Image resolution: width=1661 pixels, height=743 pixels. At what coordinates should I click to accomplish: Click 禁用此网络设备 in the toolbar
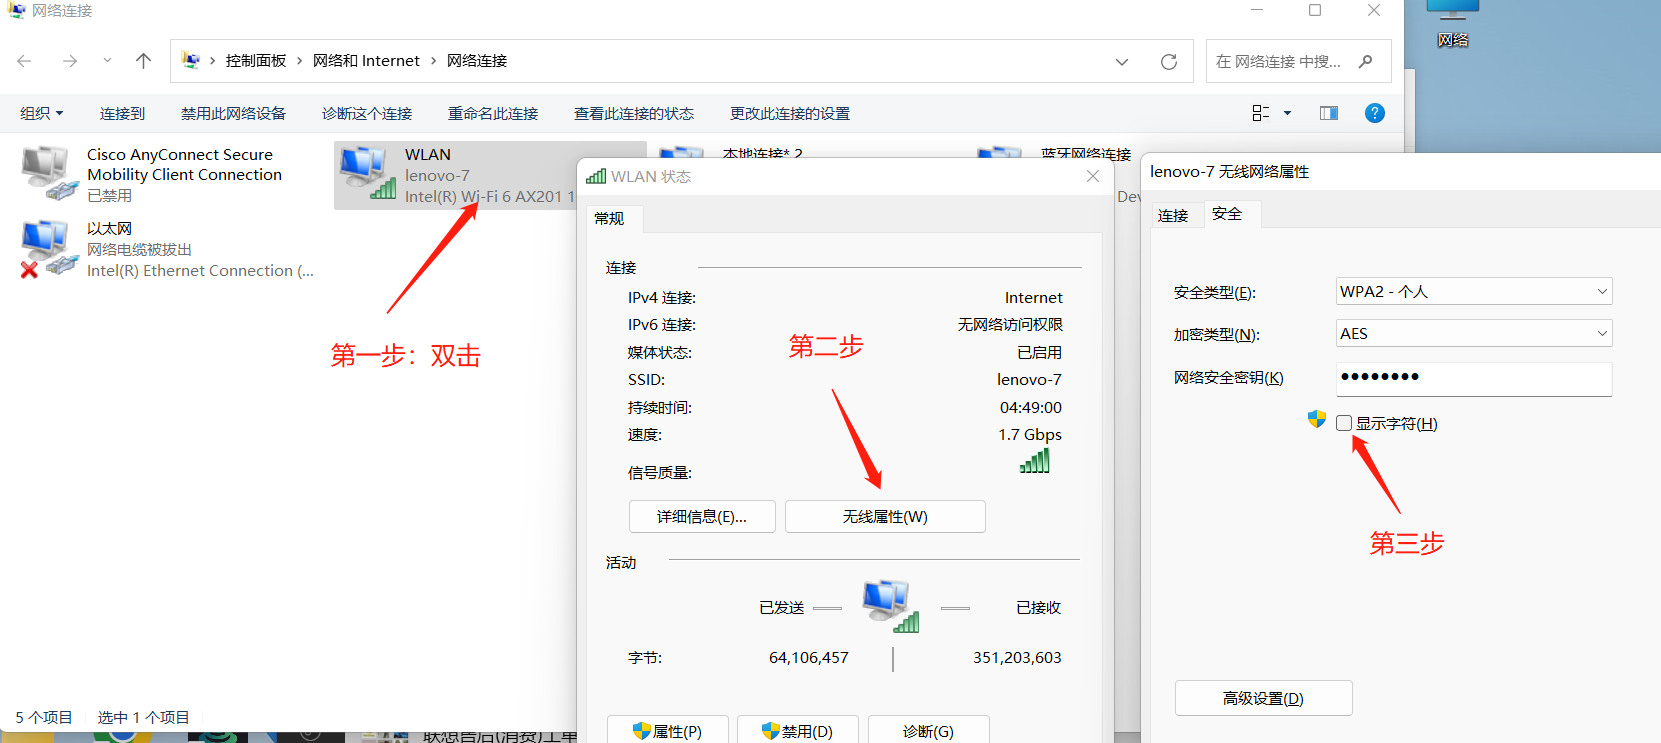(x=233, y=113)
